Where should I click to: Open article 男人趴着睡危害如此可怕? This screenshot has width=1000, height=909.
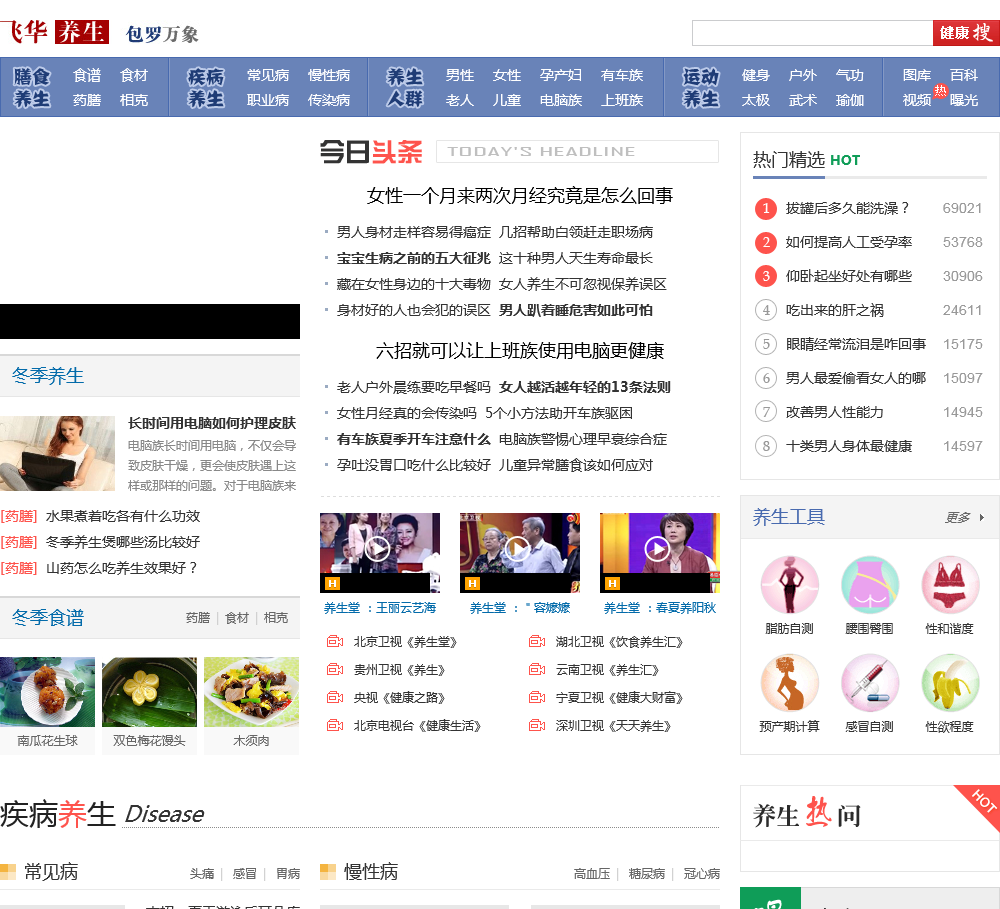pyautogui.click(x=576, y=311)
